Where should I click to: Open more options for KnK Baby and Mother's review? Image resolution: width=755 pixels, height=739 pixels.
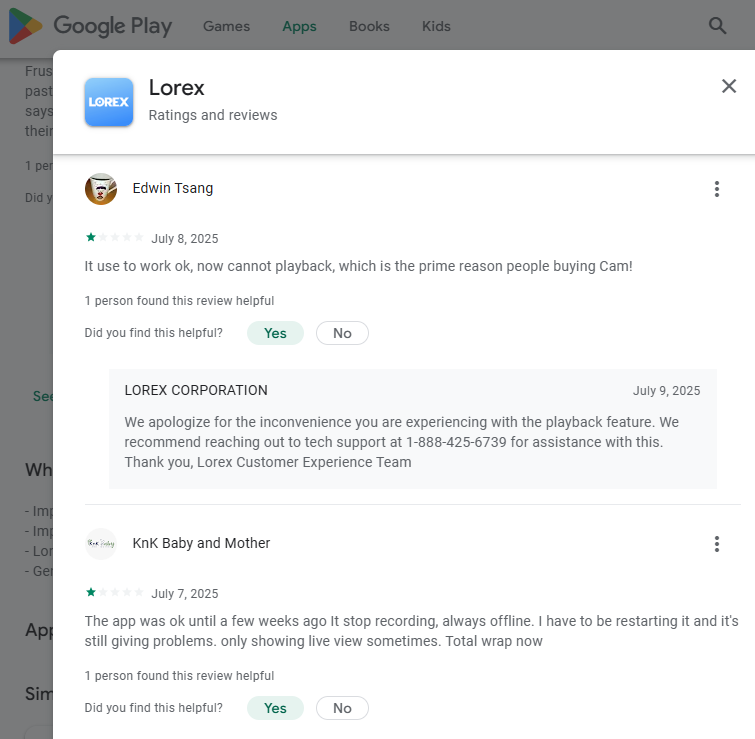coord(716,544)
